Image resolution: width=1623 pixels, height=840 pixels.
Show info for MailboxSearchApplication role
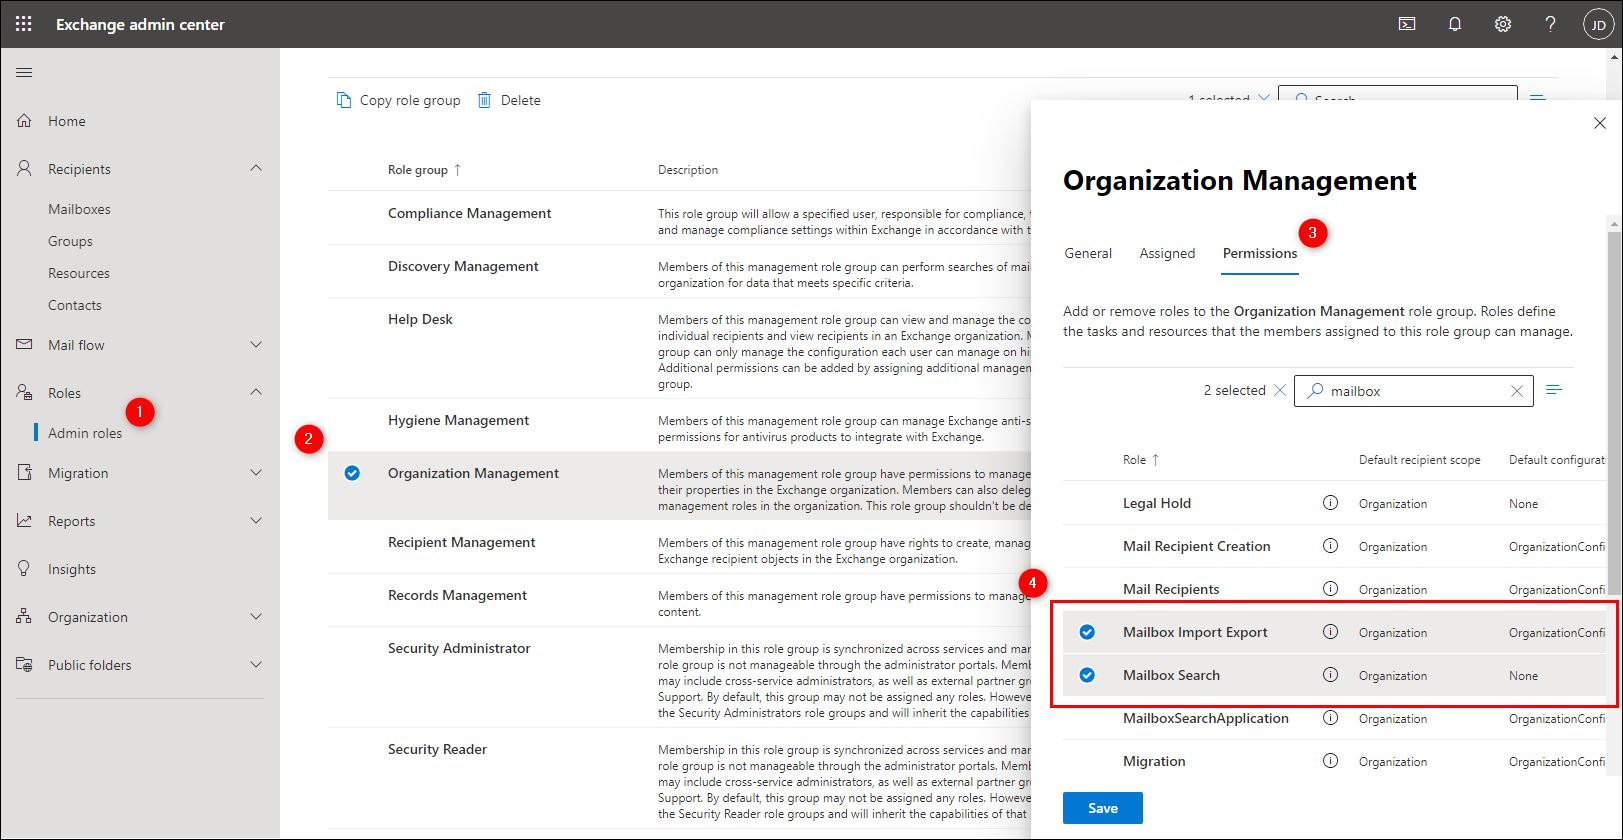(x=1330, y=718)
